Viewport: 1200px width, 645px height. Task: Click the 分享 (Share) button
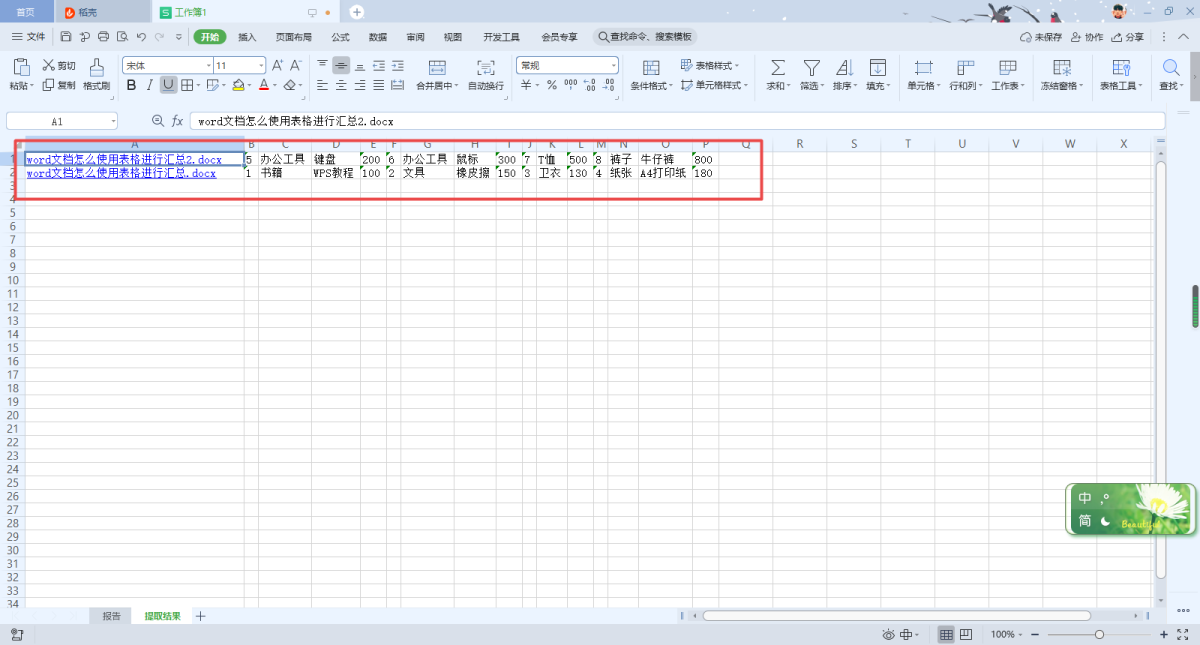(x=1128, y=37)
